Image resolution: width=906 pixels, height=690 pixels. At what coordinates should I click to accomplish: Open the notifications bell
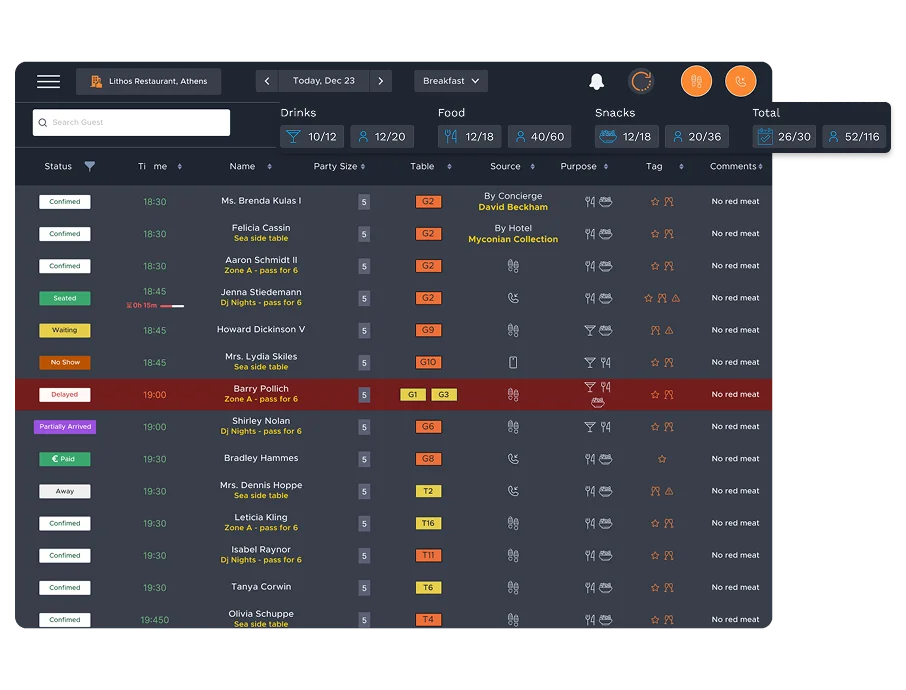[596, 81]
